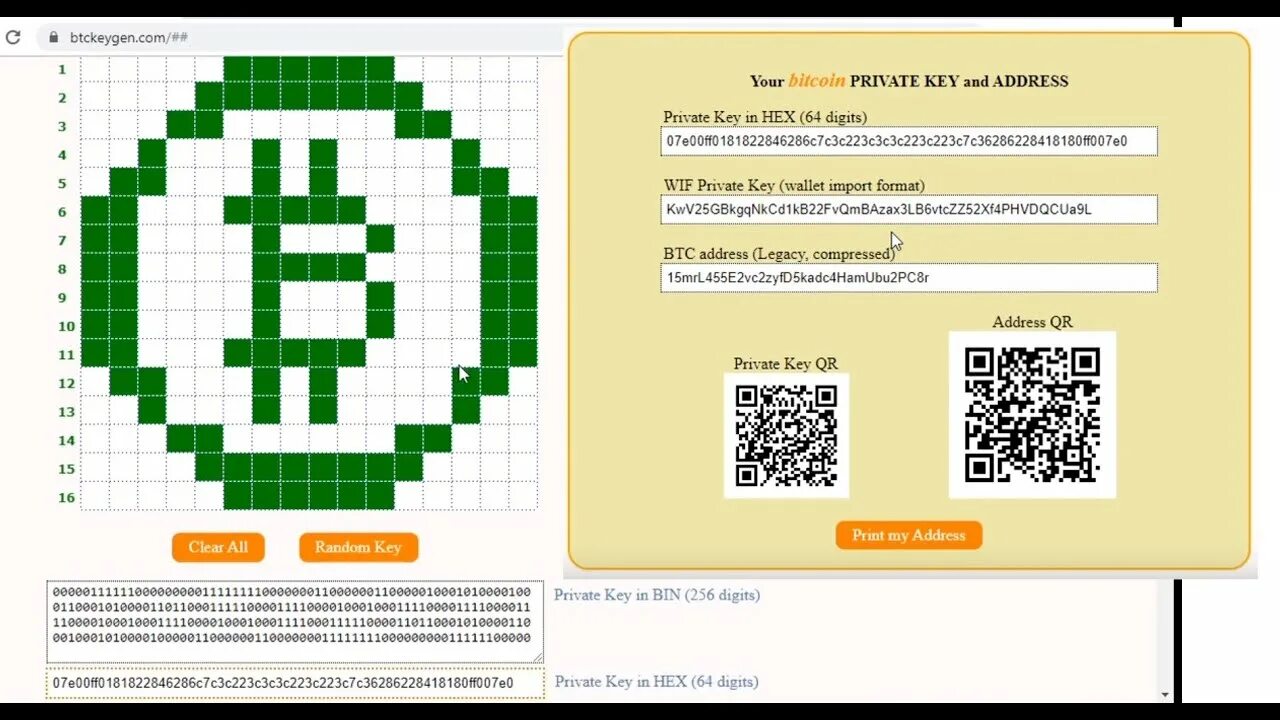This screenshot has height=720, width=1280.
Task: Toggle the top-left cell of grid row 1
Action: tap(95, 69)
